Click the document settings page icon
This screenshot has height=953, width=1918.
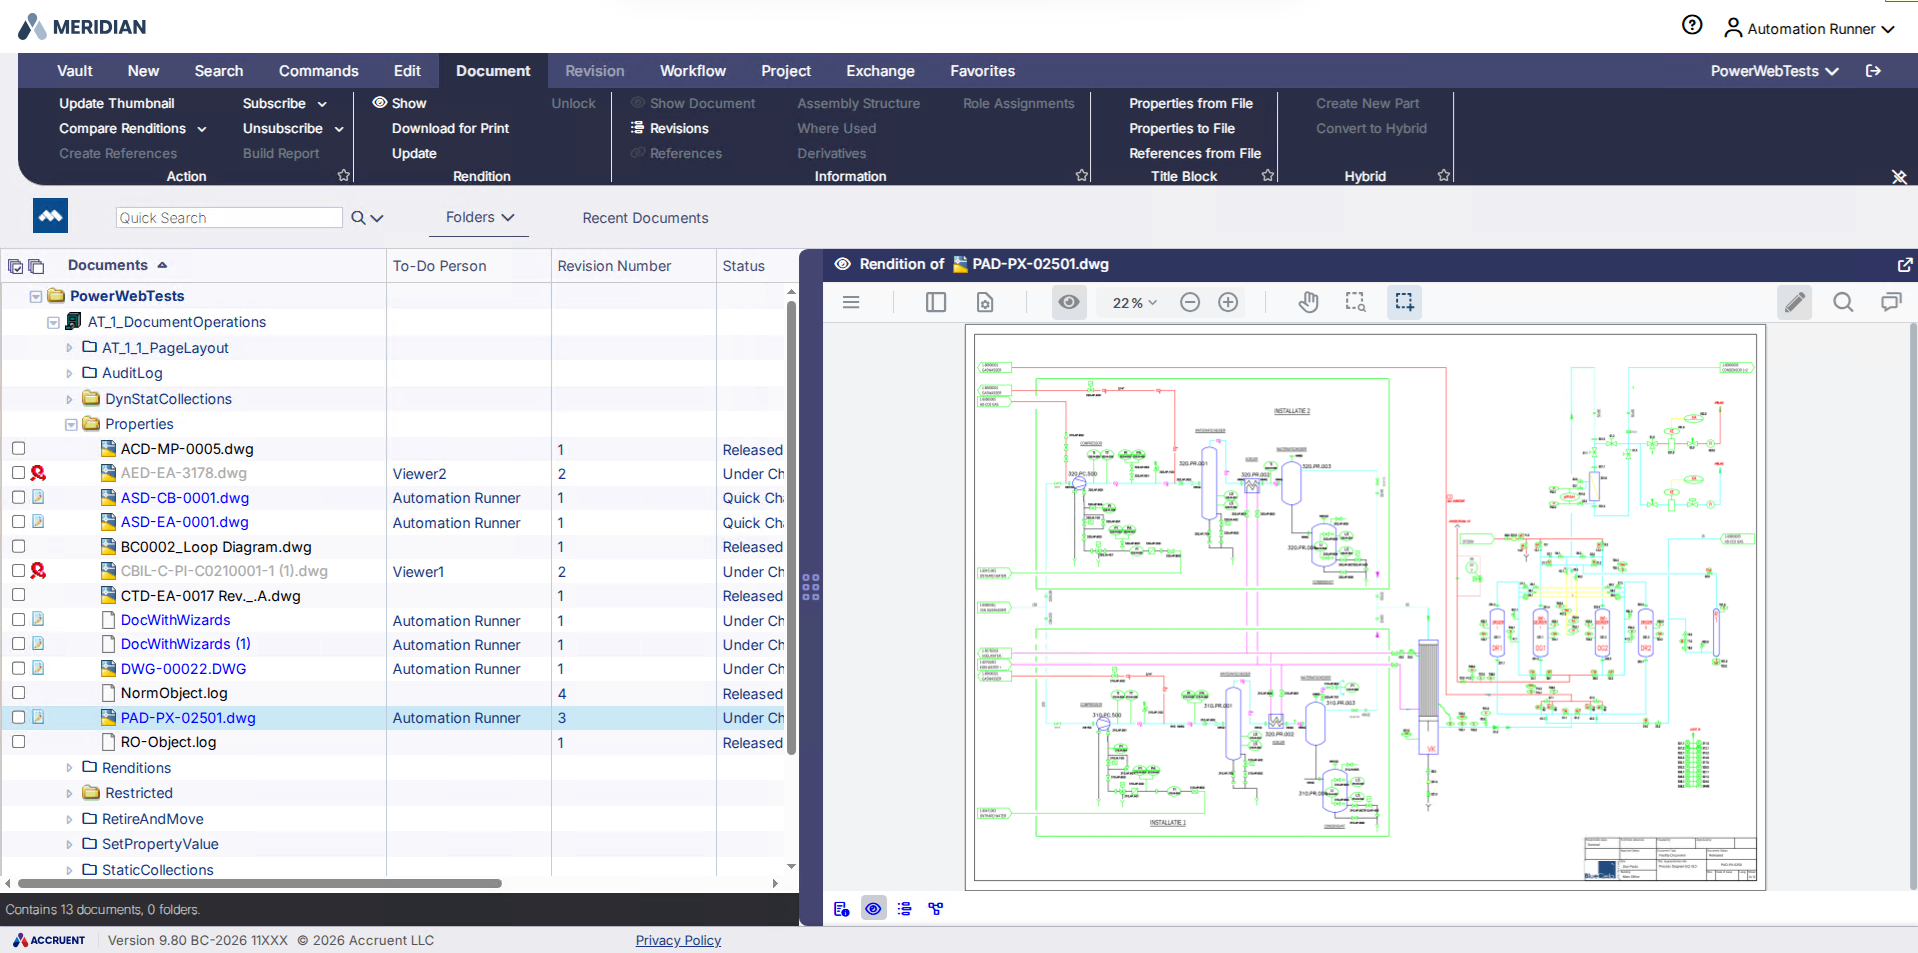point(985,302)
